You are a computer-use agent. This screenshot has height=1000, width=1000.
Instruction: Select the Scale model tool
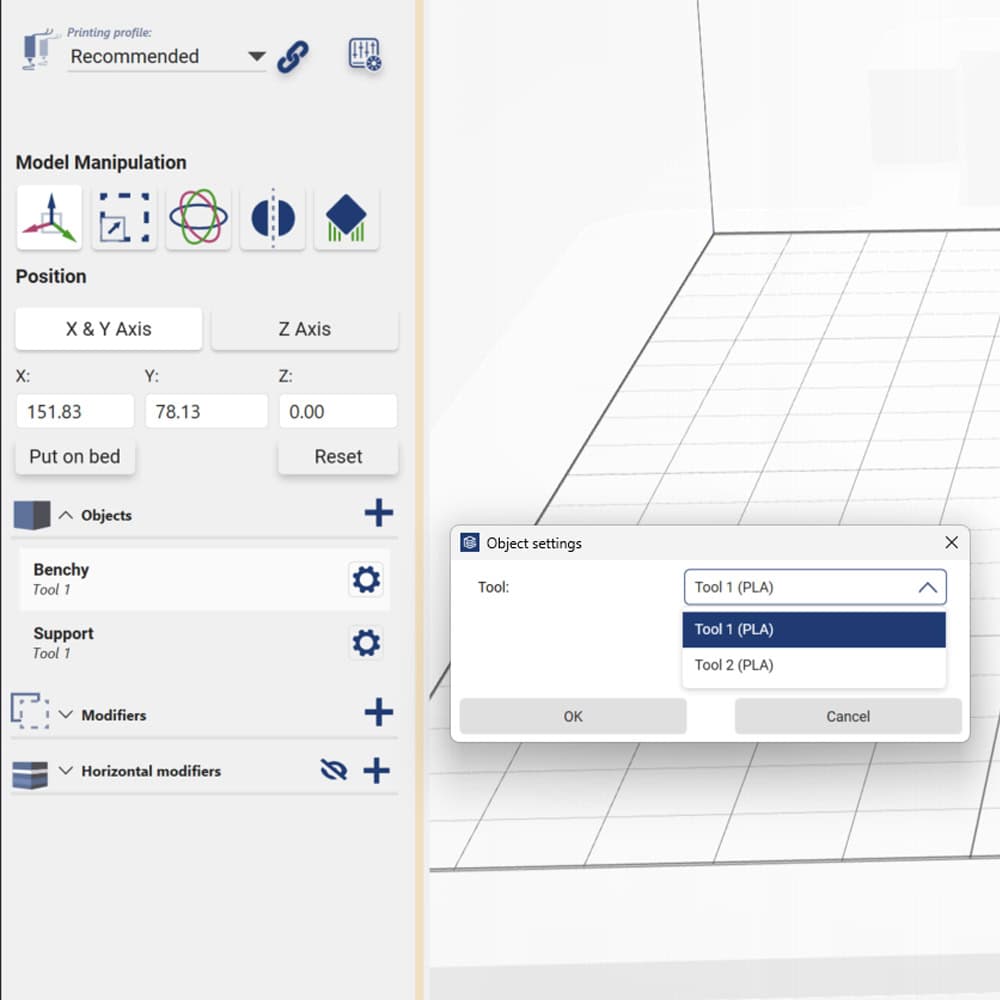tap(124, 217)
